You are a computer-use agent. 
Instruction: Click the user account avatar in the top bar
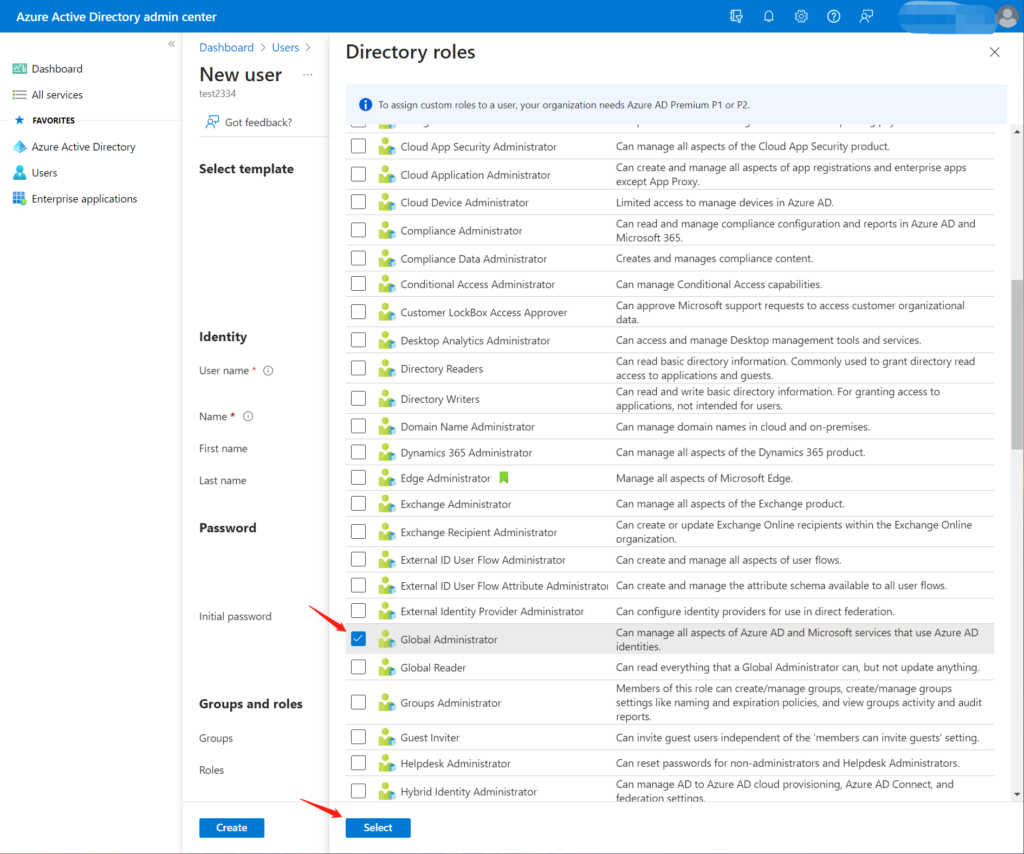tap(1008, 17)
